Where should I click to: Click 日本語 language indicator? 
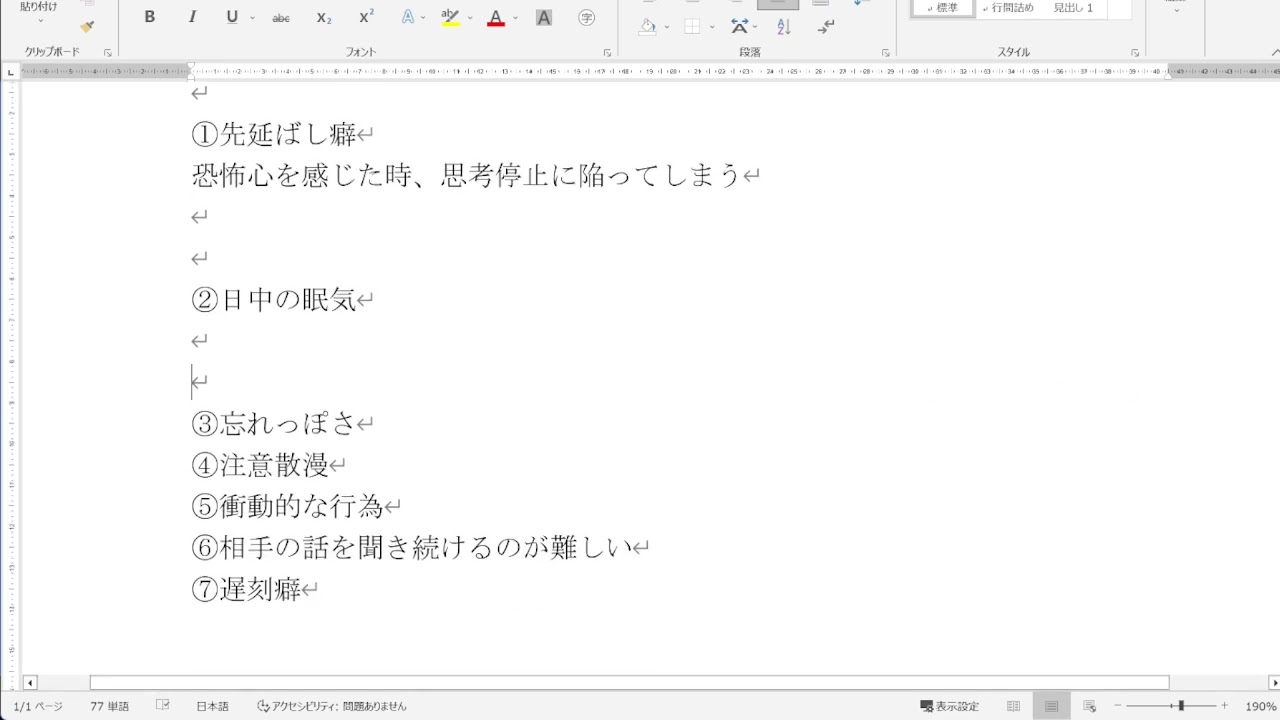[212, 706]
